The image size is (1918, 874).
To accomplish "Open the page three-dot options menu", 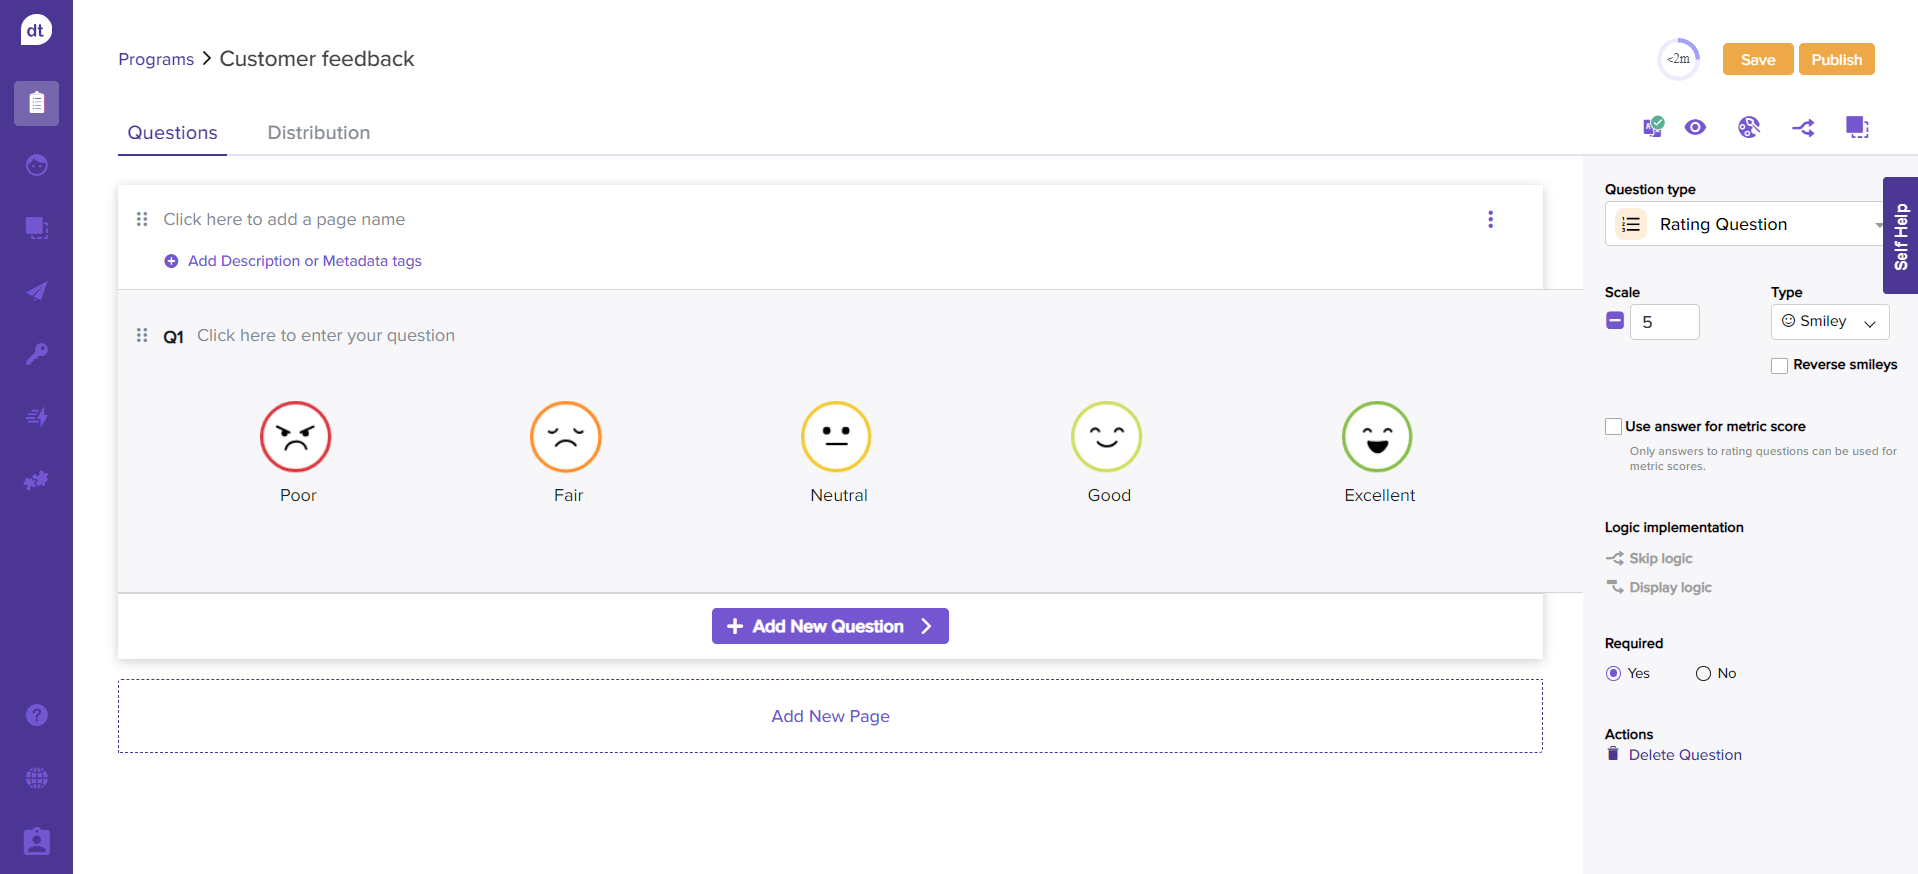I will 1490,219.
